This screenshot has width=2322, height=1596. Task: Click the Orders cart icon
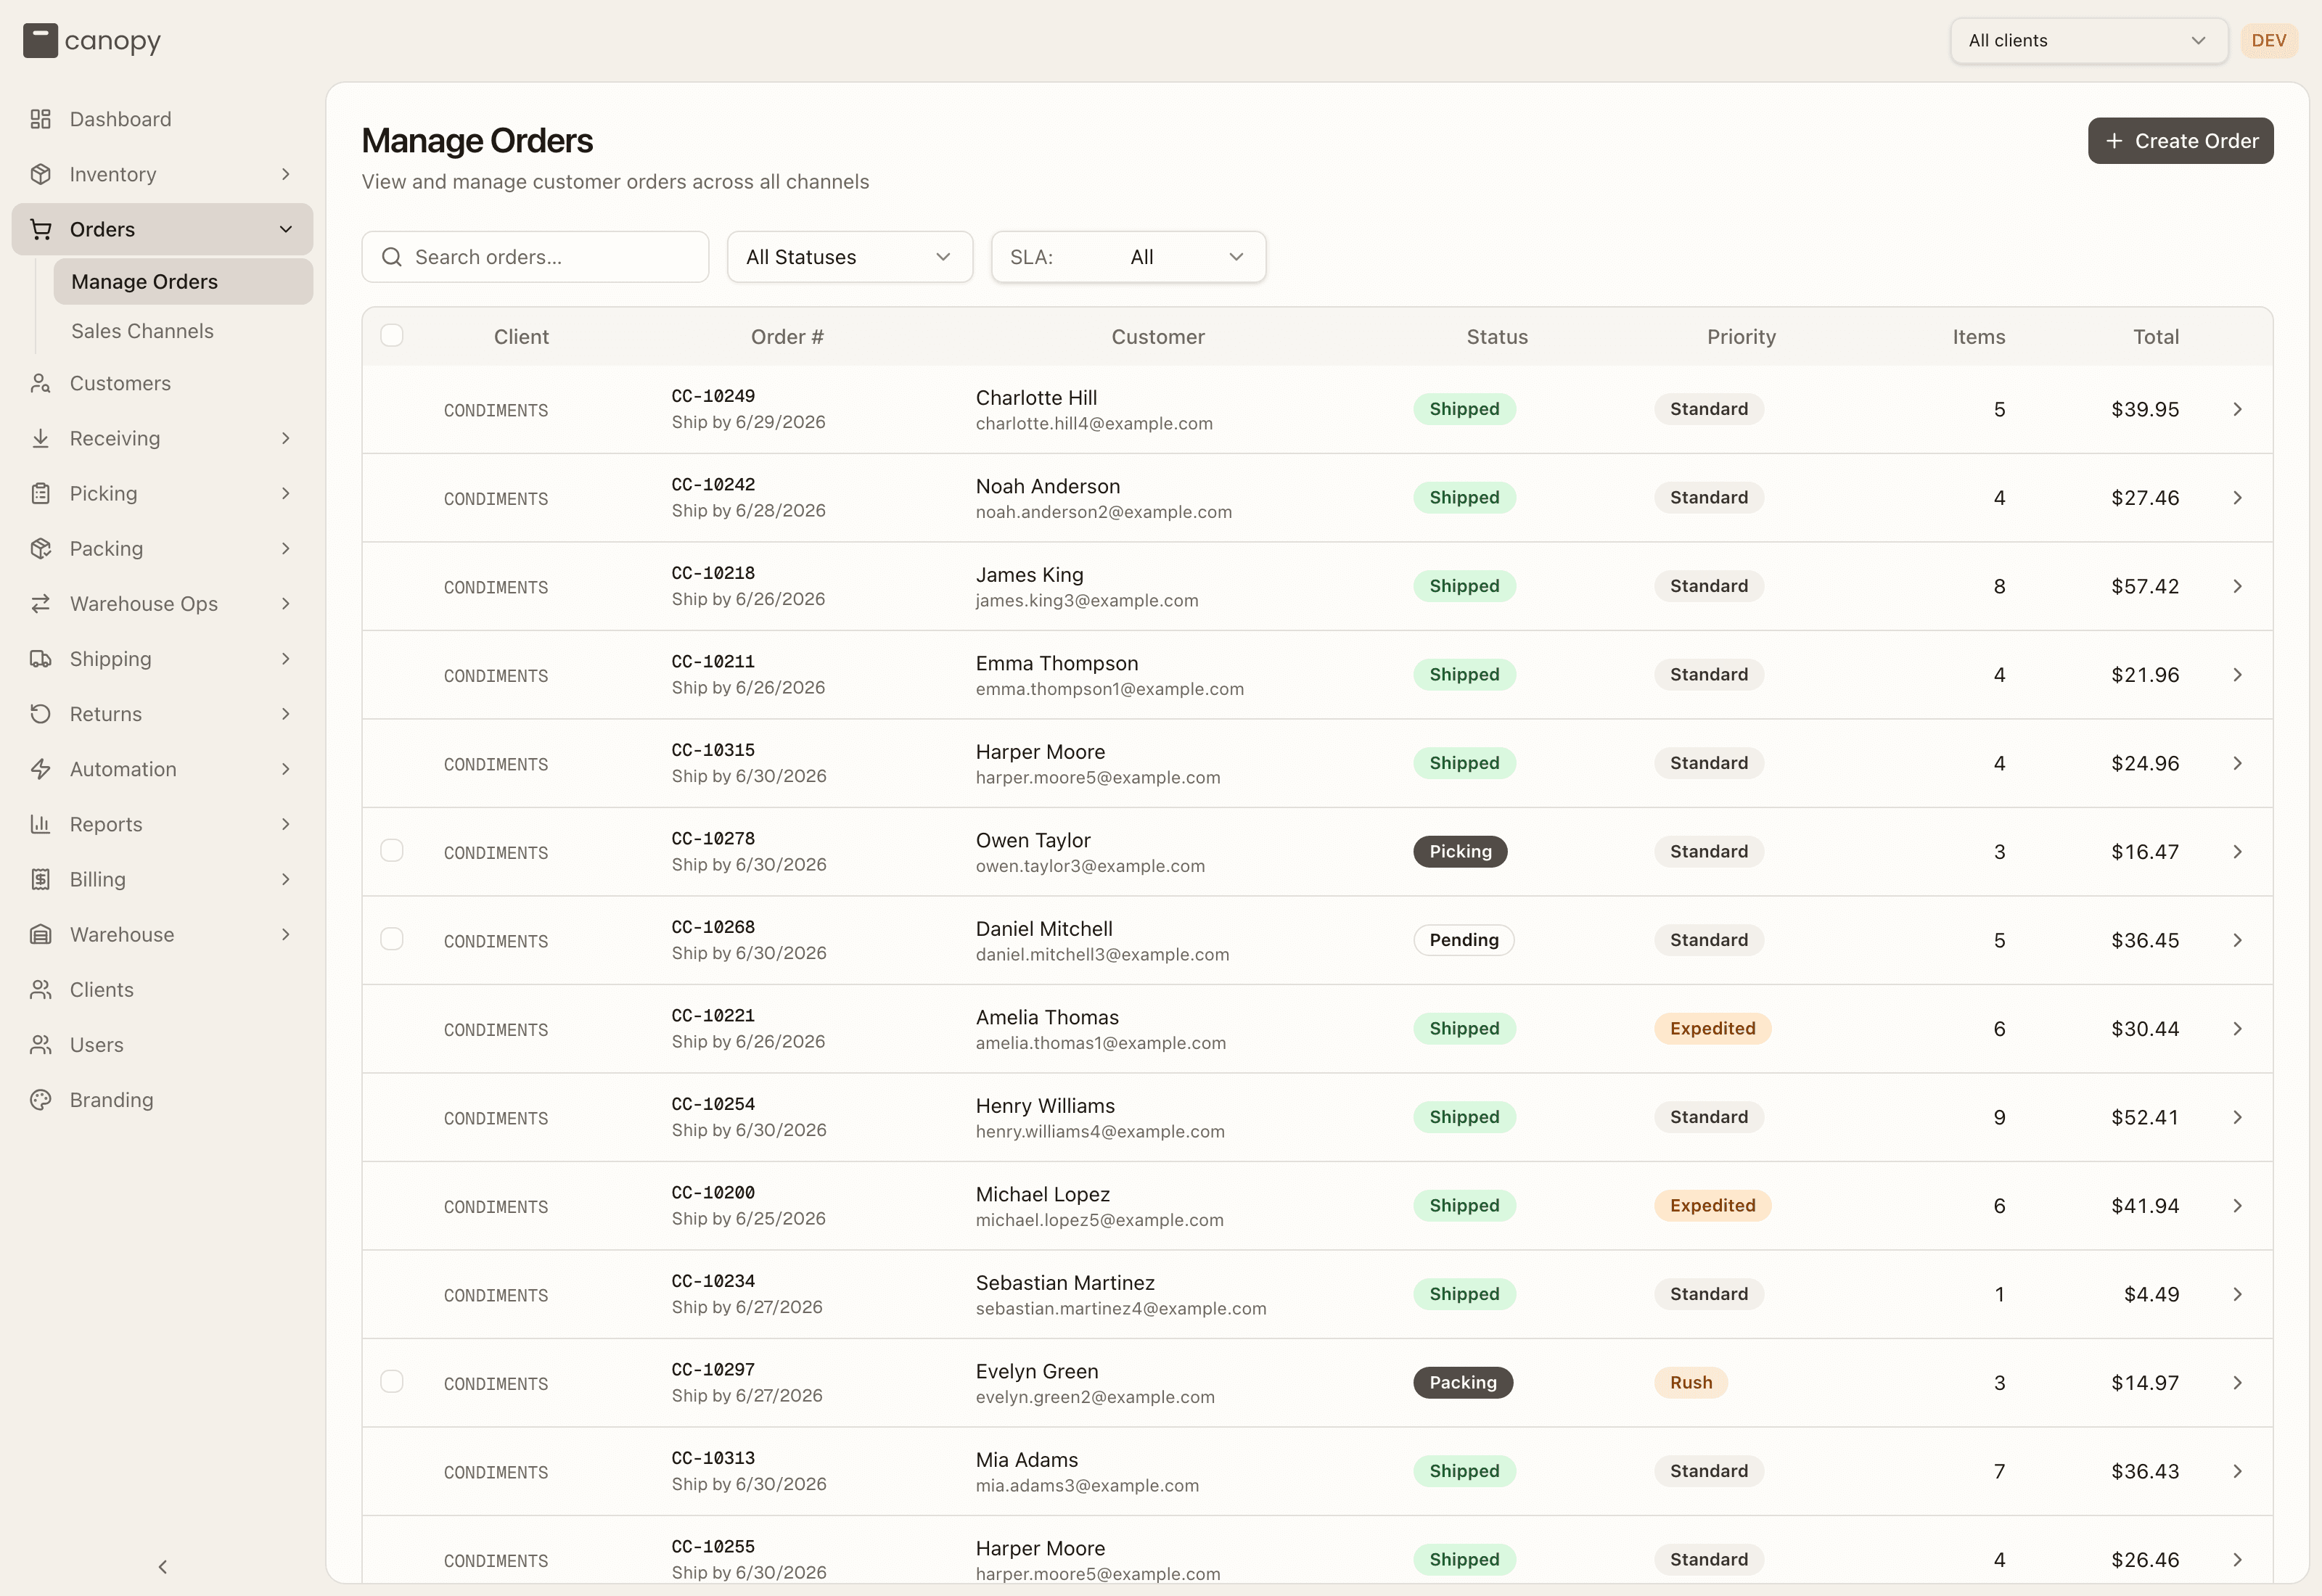point(40,229)
